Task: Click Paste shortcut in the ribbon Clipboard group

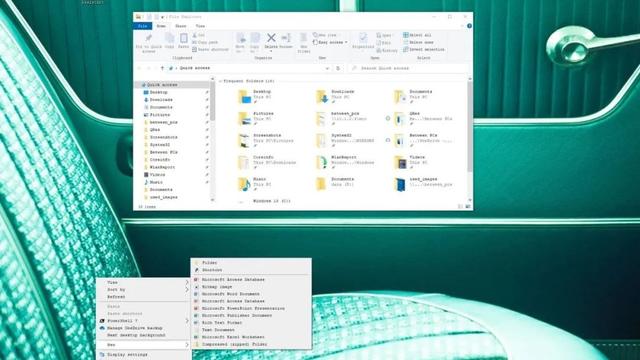Action: 210,49
